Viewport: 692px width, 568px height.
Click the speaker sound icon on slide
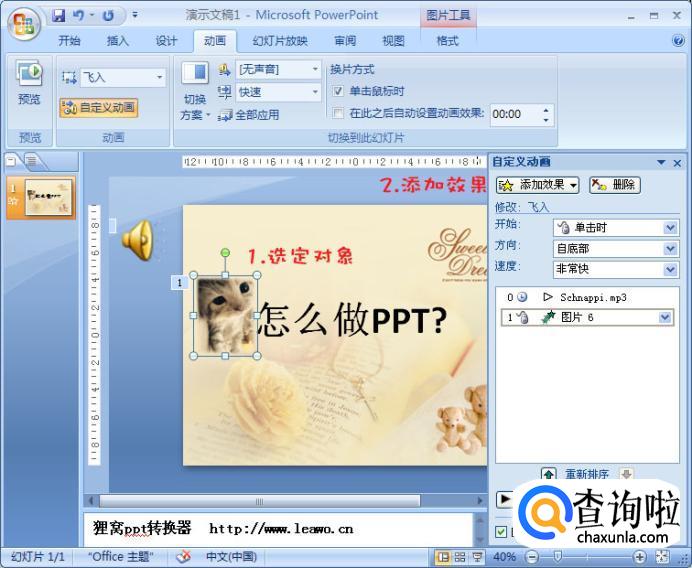coord(138,240)
